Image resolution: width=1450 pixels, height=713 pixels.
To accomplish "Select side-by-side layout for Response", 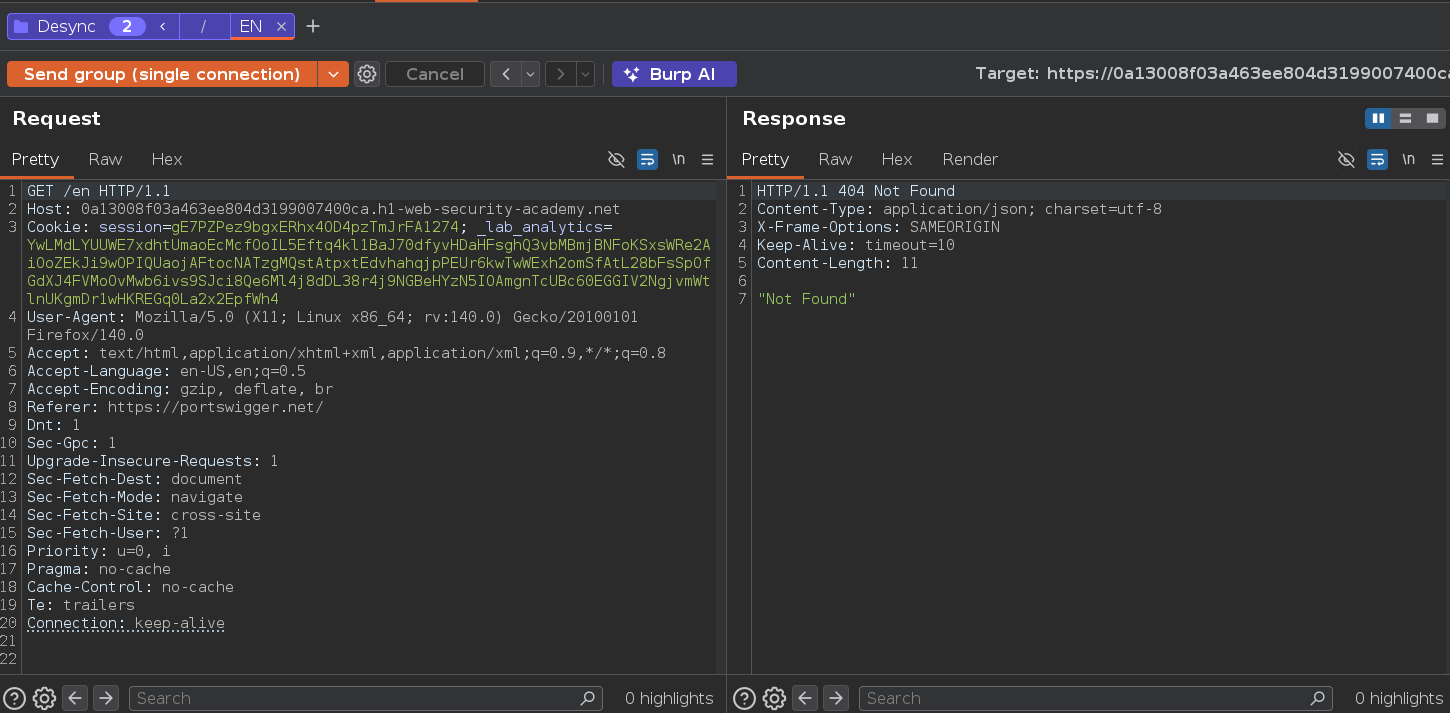I will tap(1379, 118).
